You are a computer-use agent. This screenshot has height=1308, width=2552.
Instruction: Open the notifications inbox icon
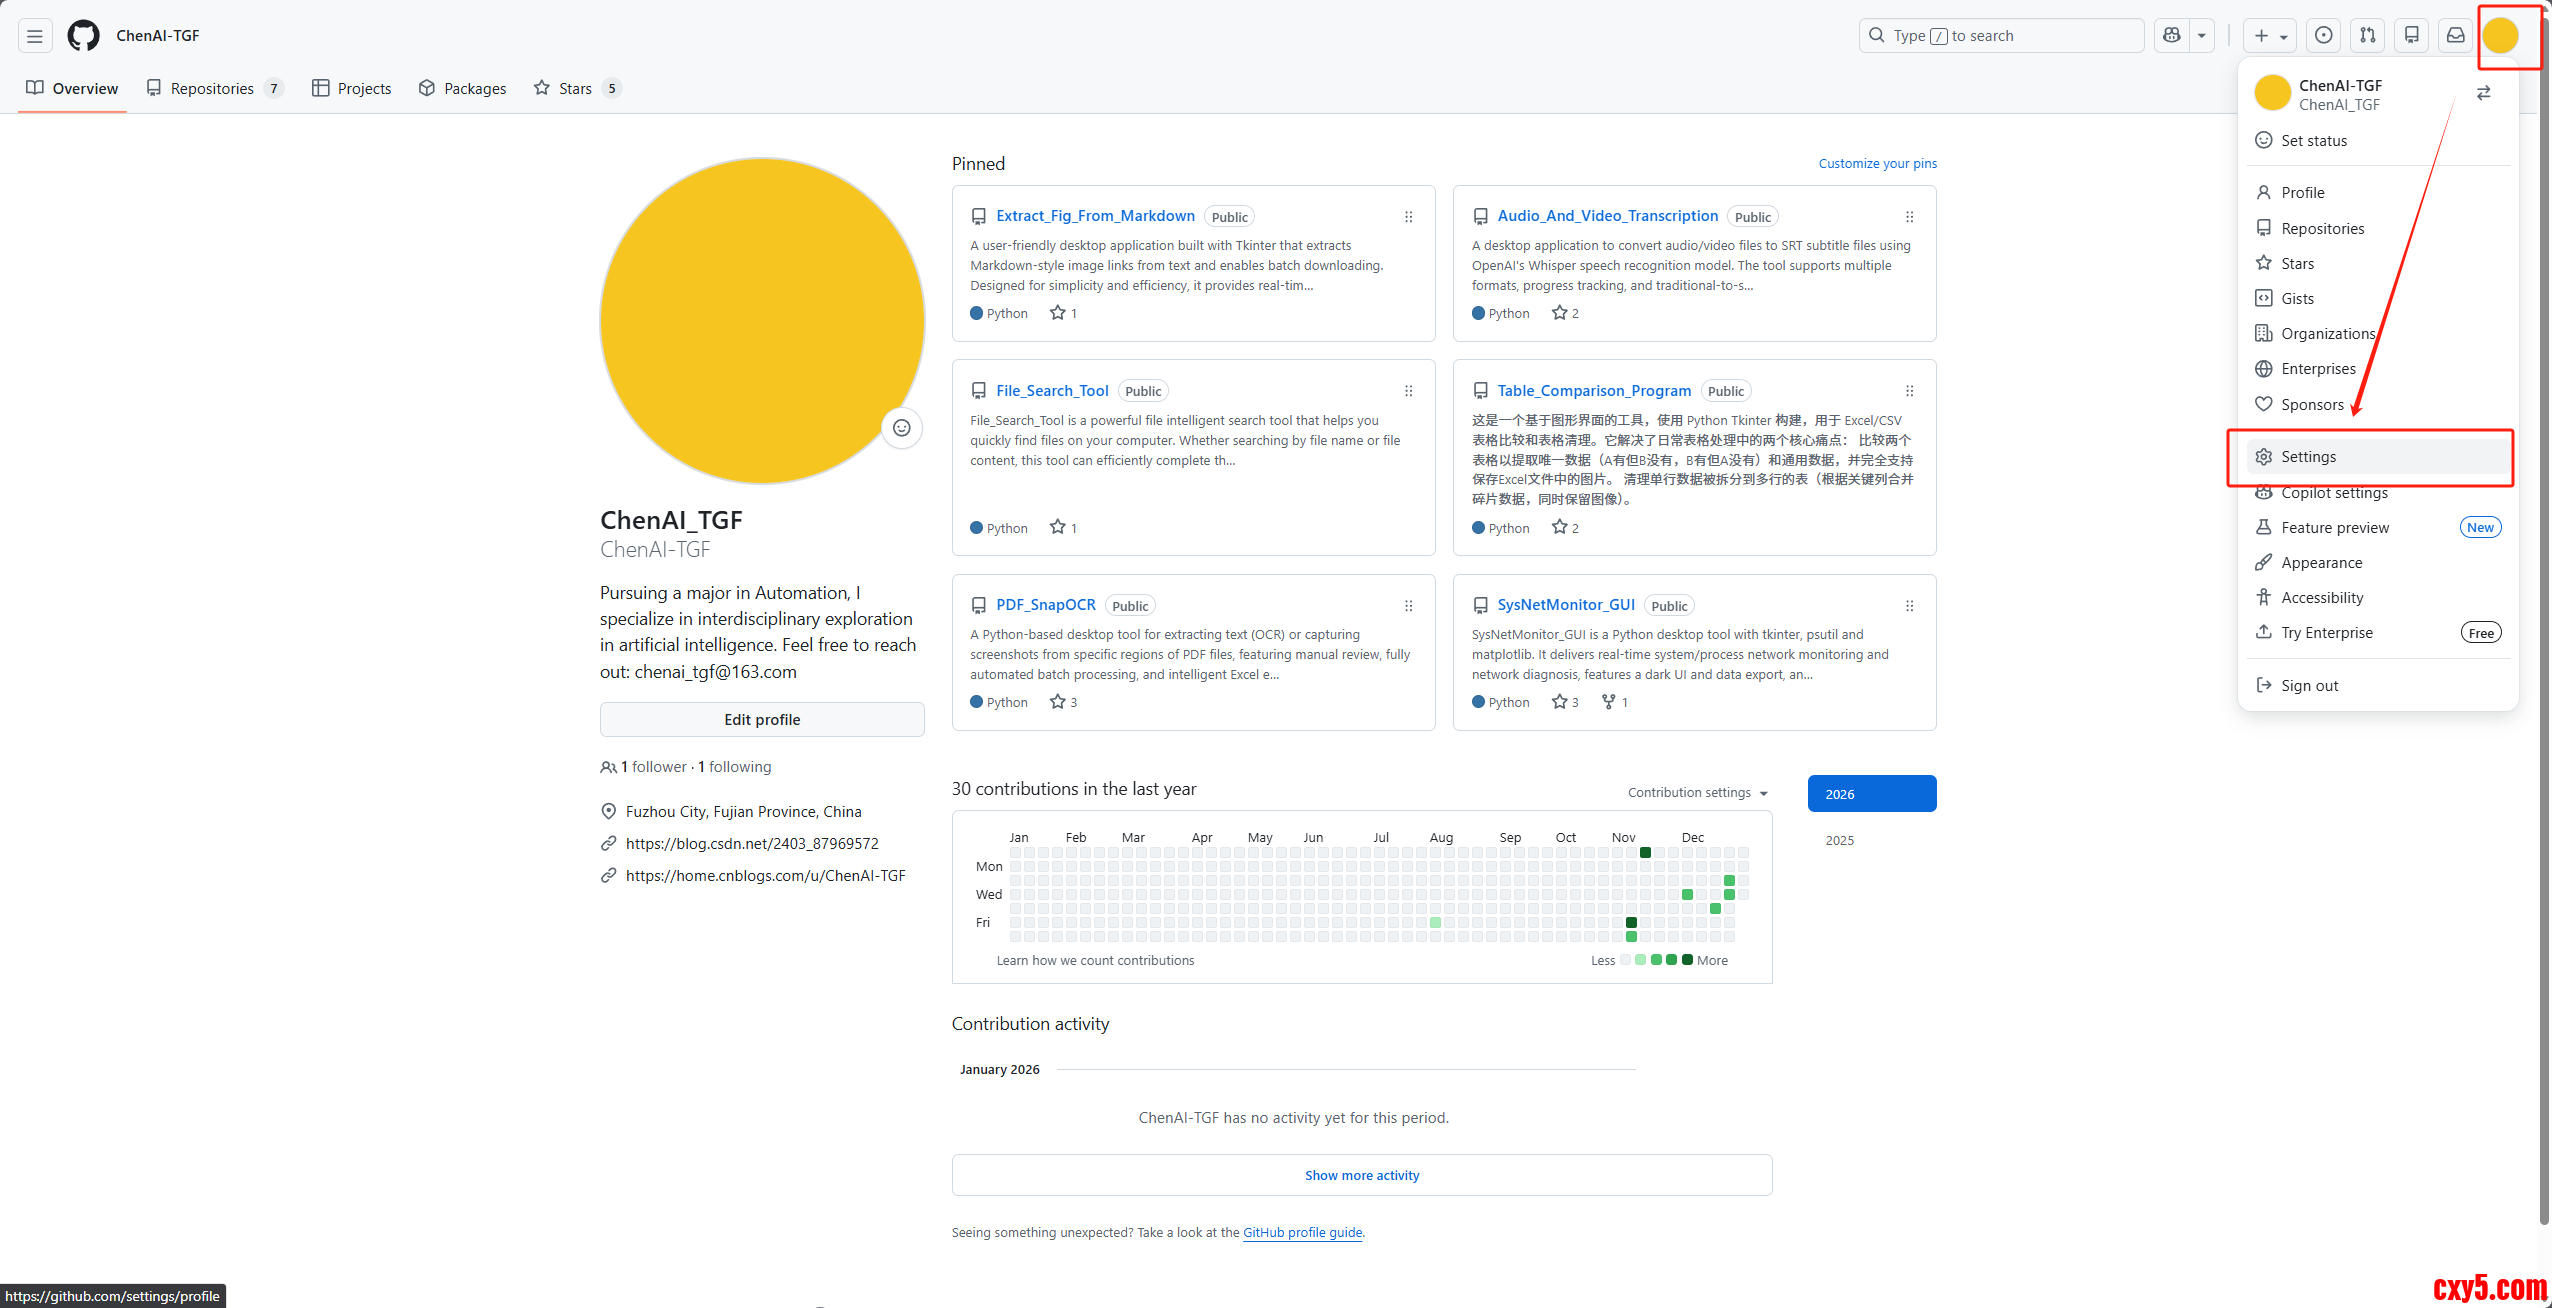[2455, 36]
